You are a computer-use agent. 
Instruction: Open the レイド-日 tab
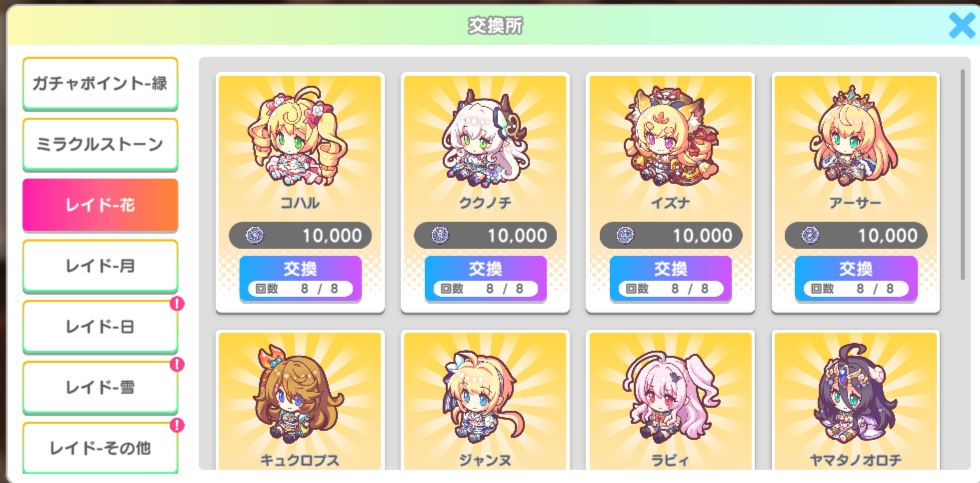click(x=100, y=327)
